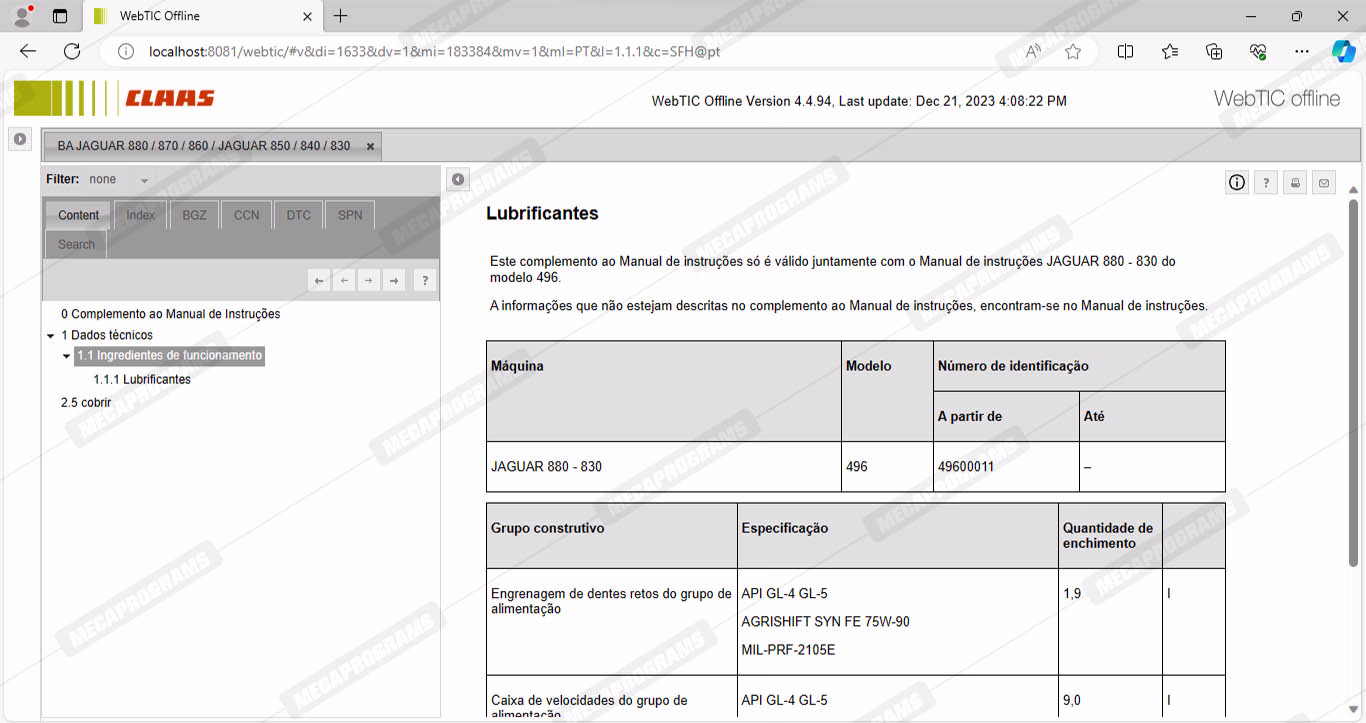Open the Search tab
Viewport: 1366px width, 723px height.
(76, 244)
